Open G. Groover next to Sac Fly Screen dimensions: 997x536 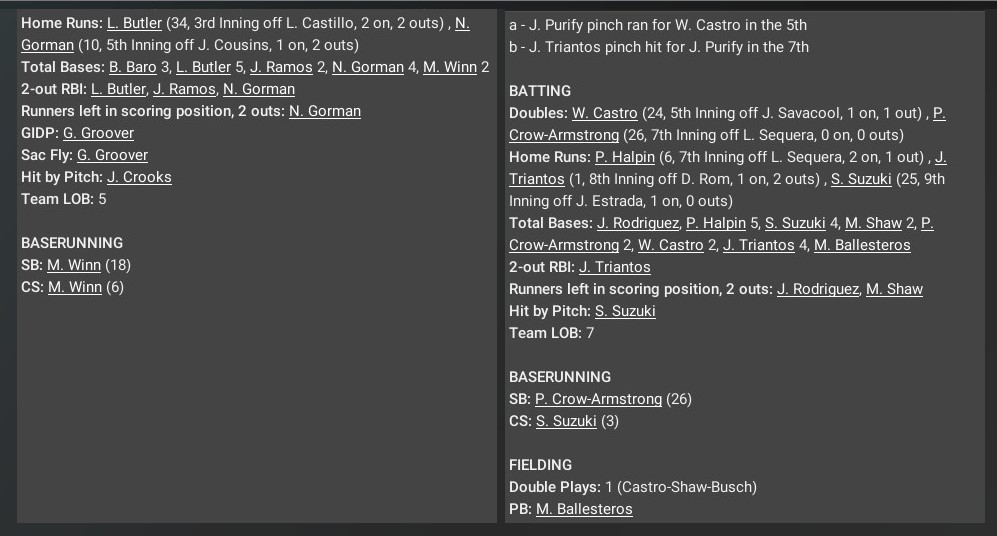point(112,155)
